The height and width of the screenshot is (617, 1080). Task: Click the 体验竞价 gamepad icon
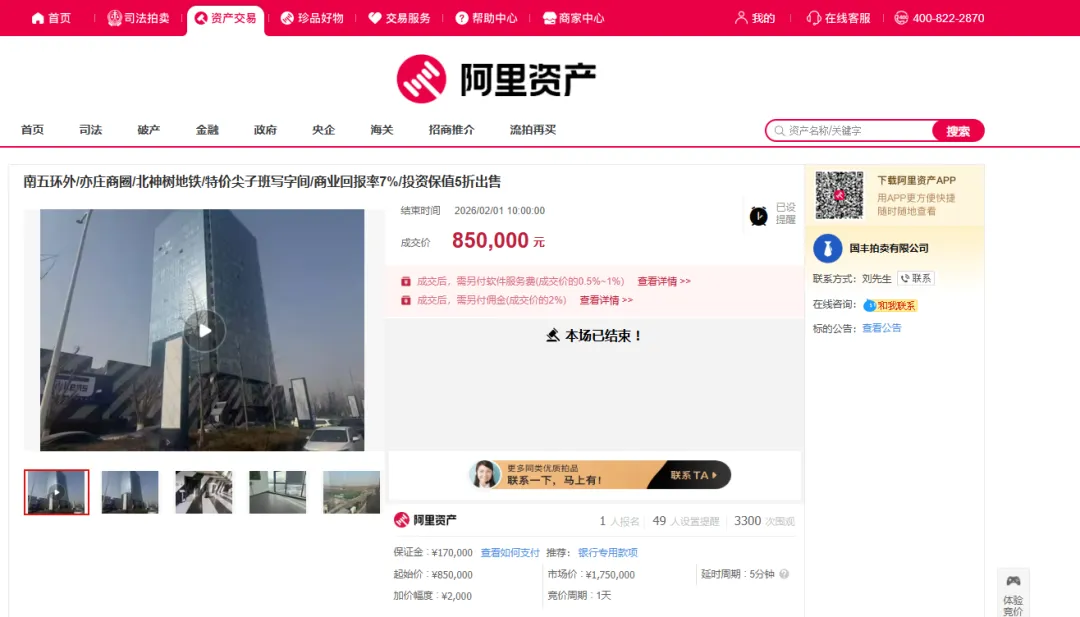click(1013, 581)
